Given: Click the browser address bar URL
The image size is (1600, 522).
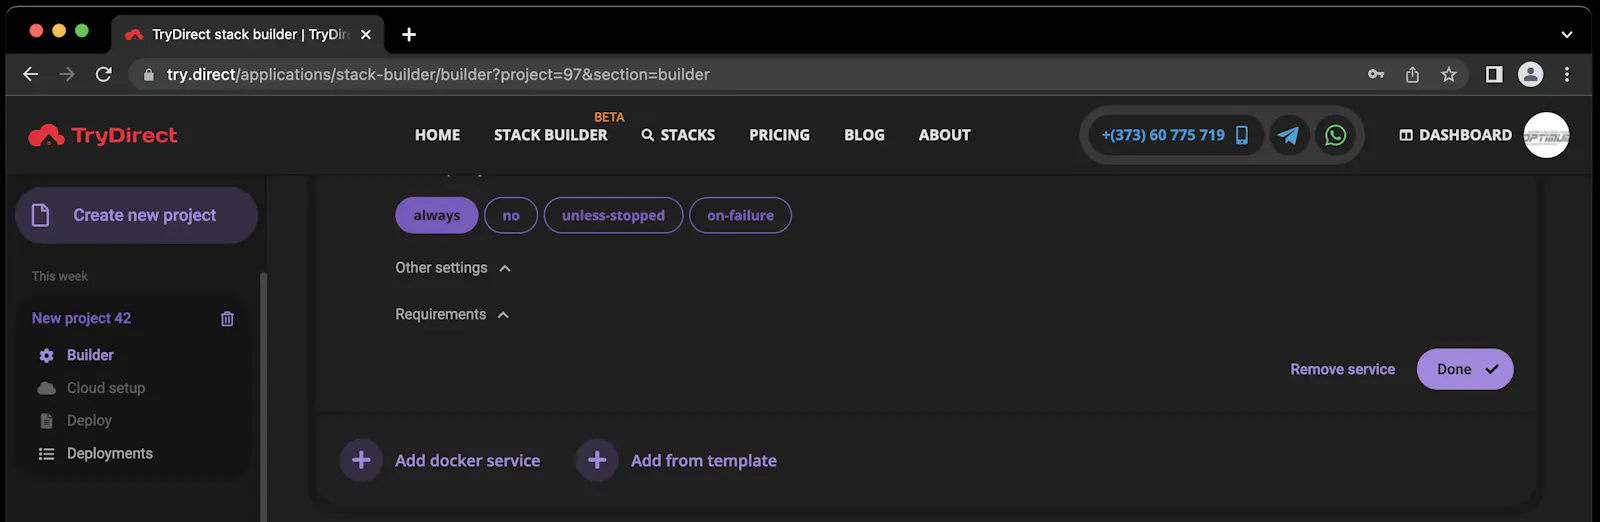Looking at the screenshot, I should click(x=438, y=74).
